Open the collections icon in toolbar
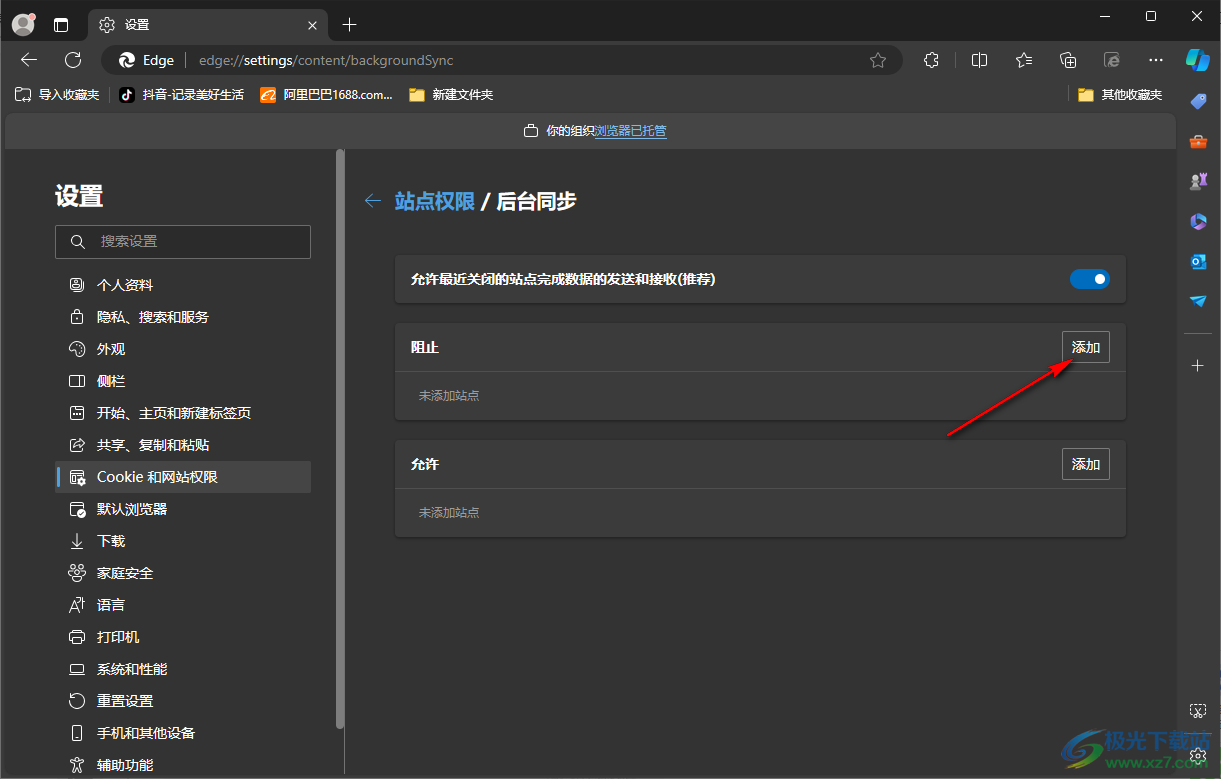 coord(1068,60)
